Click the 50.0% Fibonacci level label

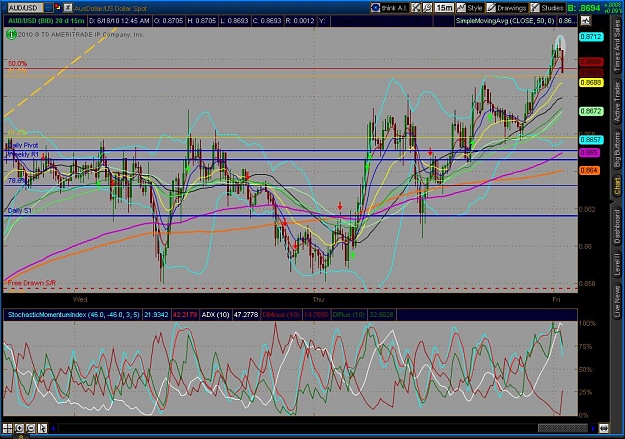point(18,63)
